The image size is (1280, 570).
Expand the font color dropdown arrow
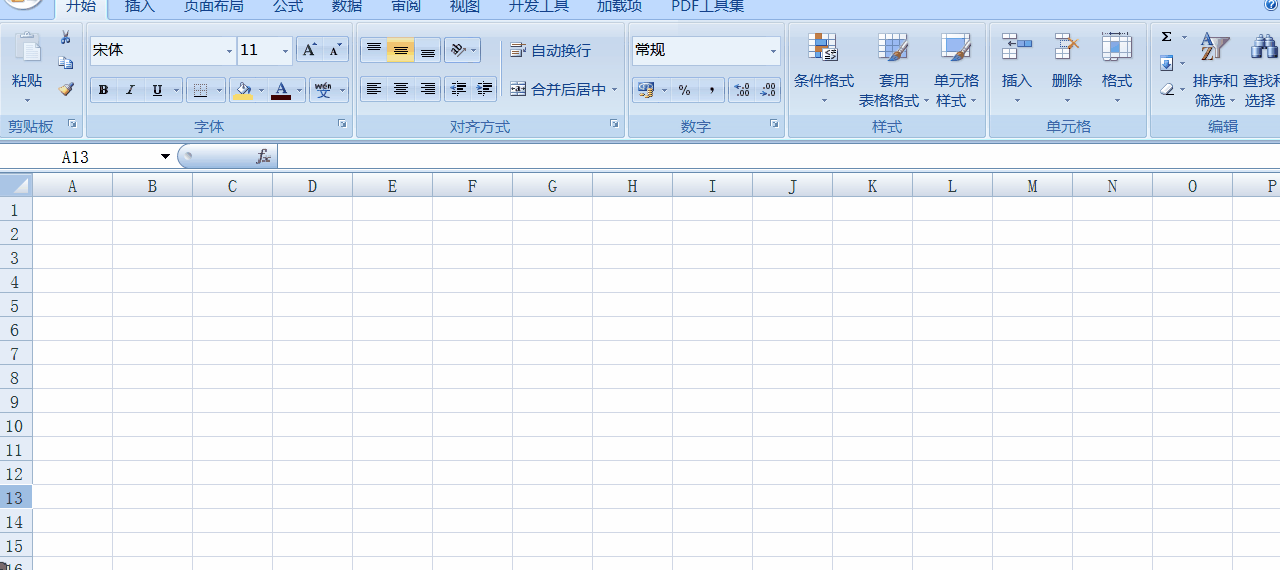299,90
